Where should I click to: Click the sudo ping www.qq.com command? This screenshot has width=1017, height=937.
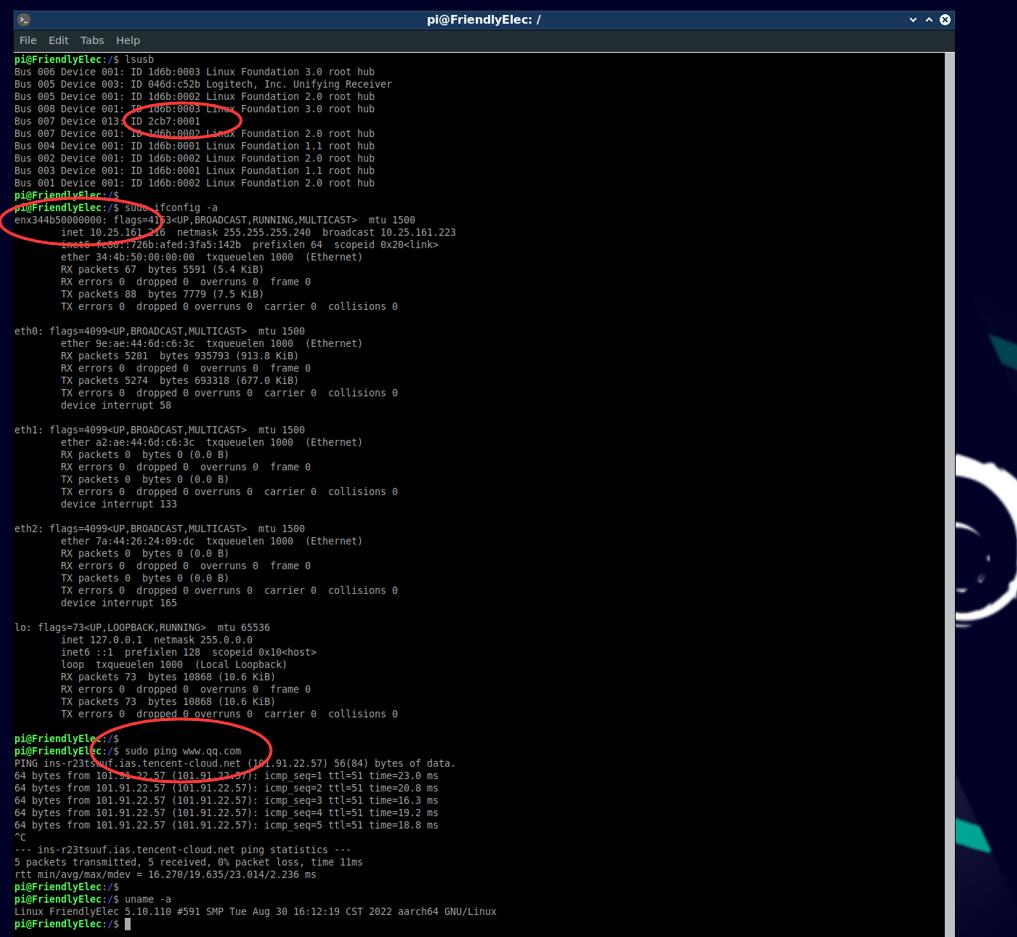(183, 751)
